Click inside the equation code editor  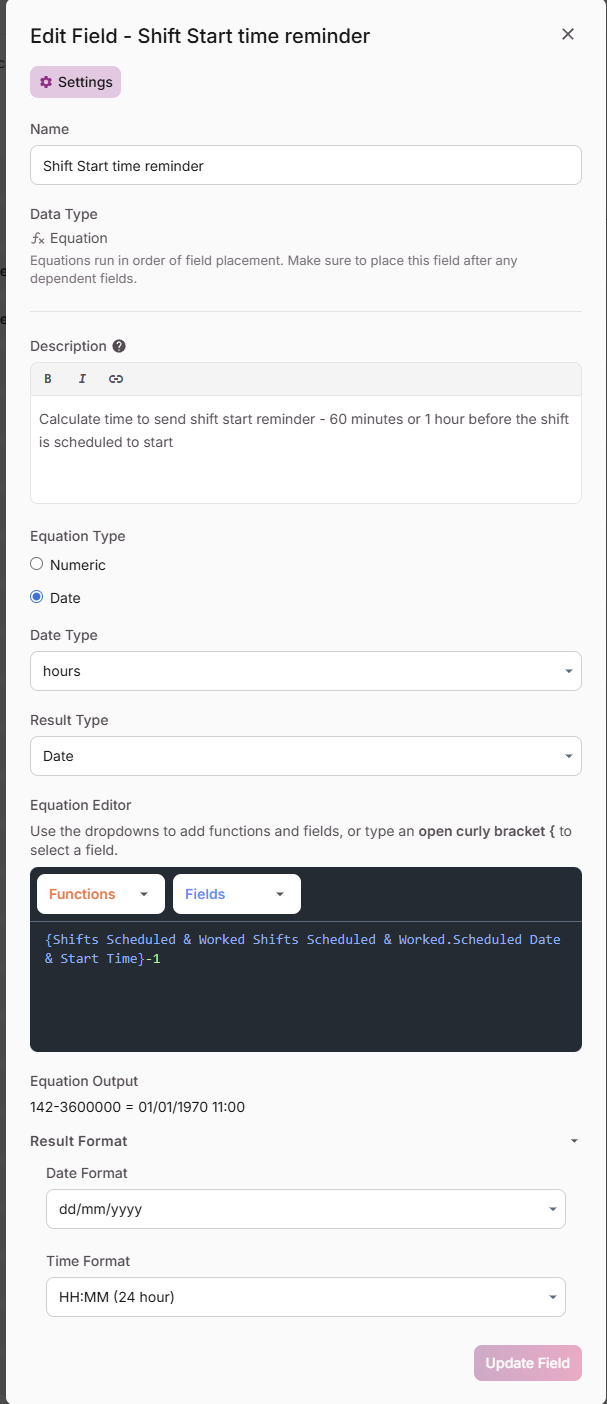(x=305, y=1000)
